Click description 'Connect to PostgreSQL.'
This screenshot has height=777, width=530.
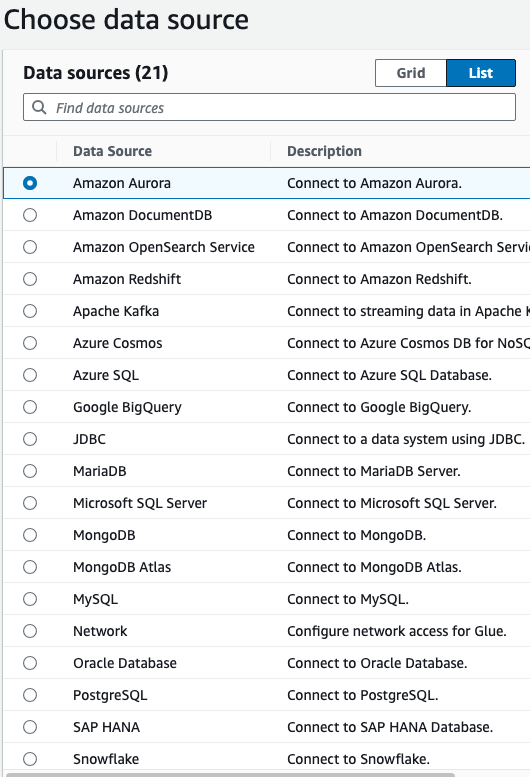click(363, 696)
